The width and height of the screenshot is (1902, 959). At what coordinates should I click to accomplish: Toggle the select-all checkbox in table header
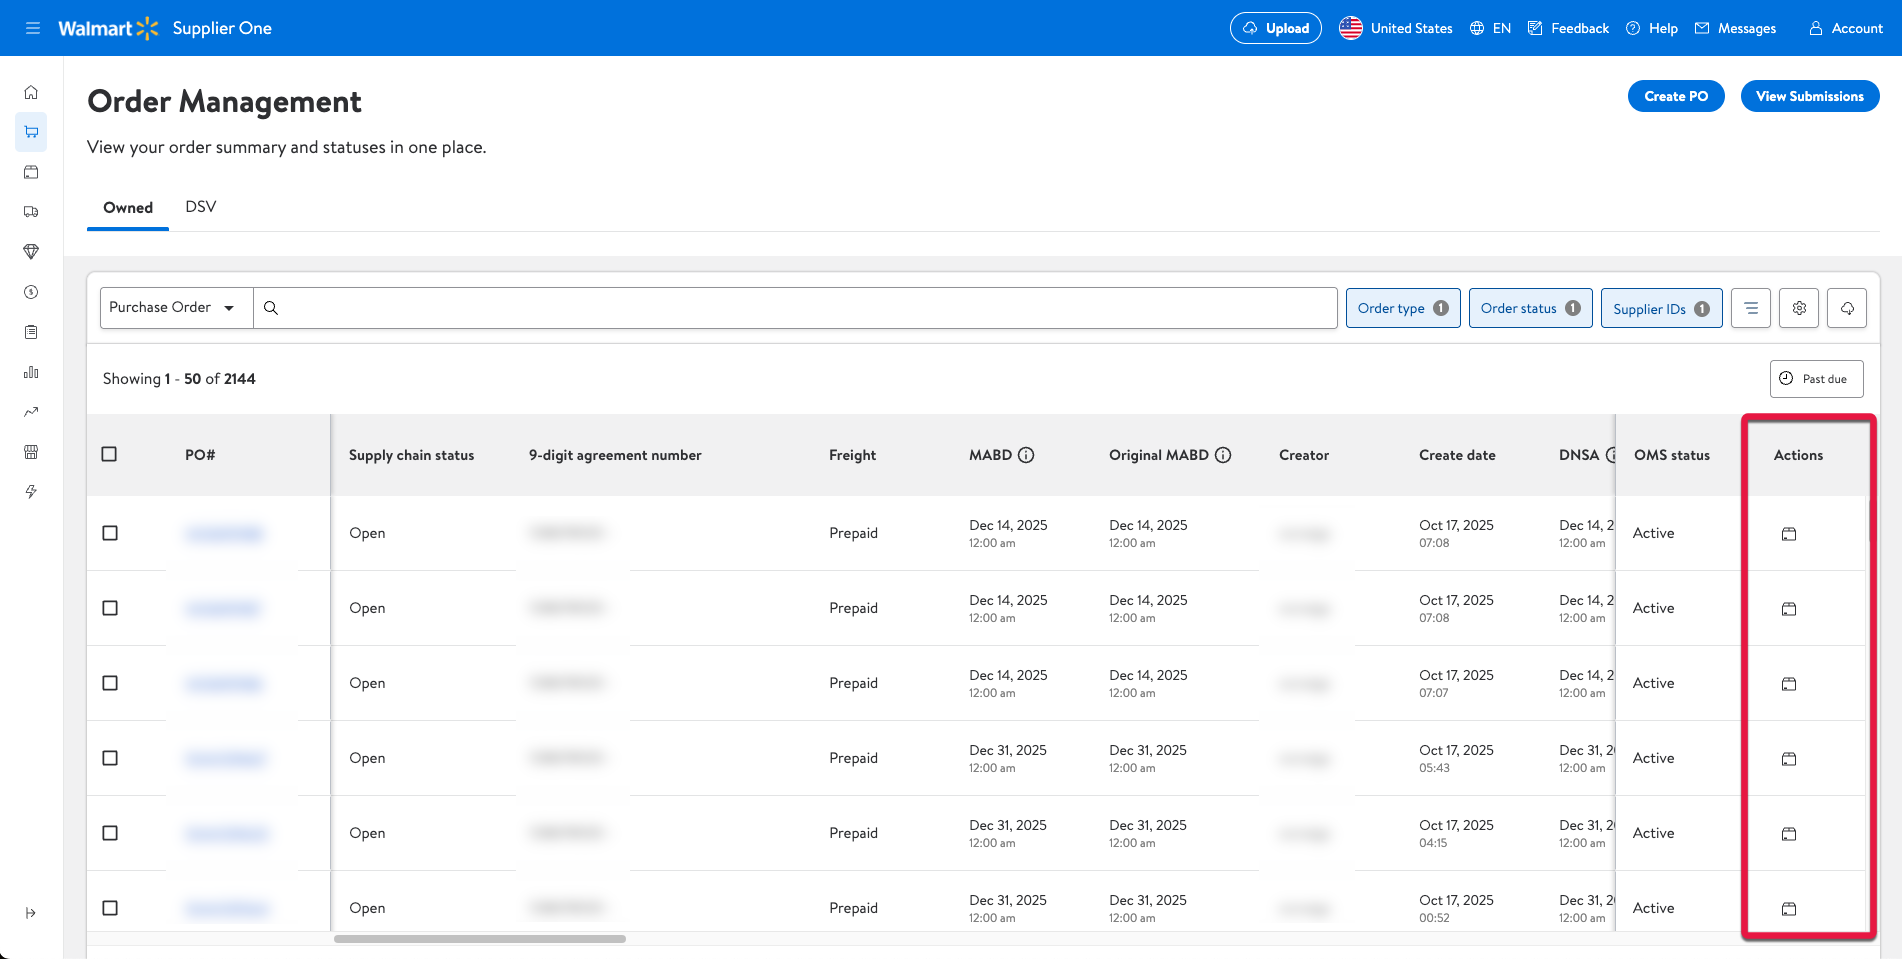tap(110, 454)
